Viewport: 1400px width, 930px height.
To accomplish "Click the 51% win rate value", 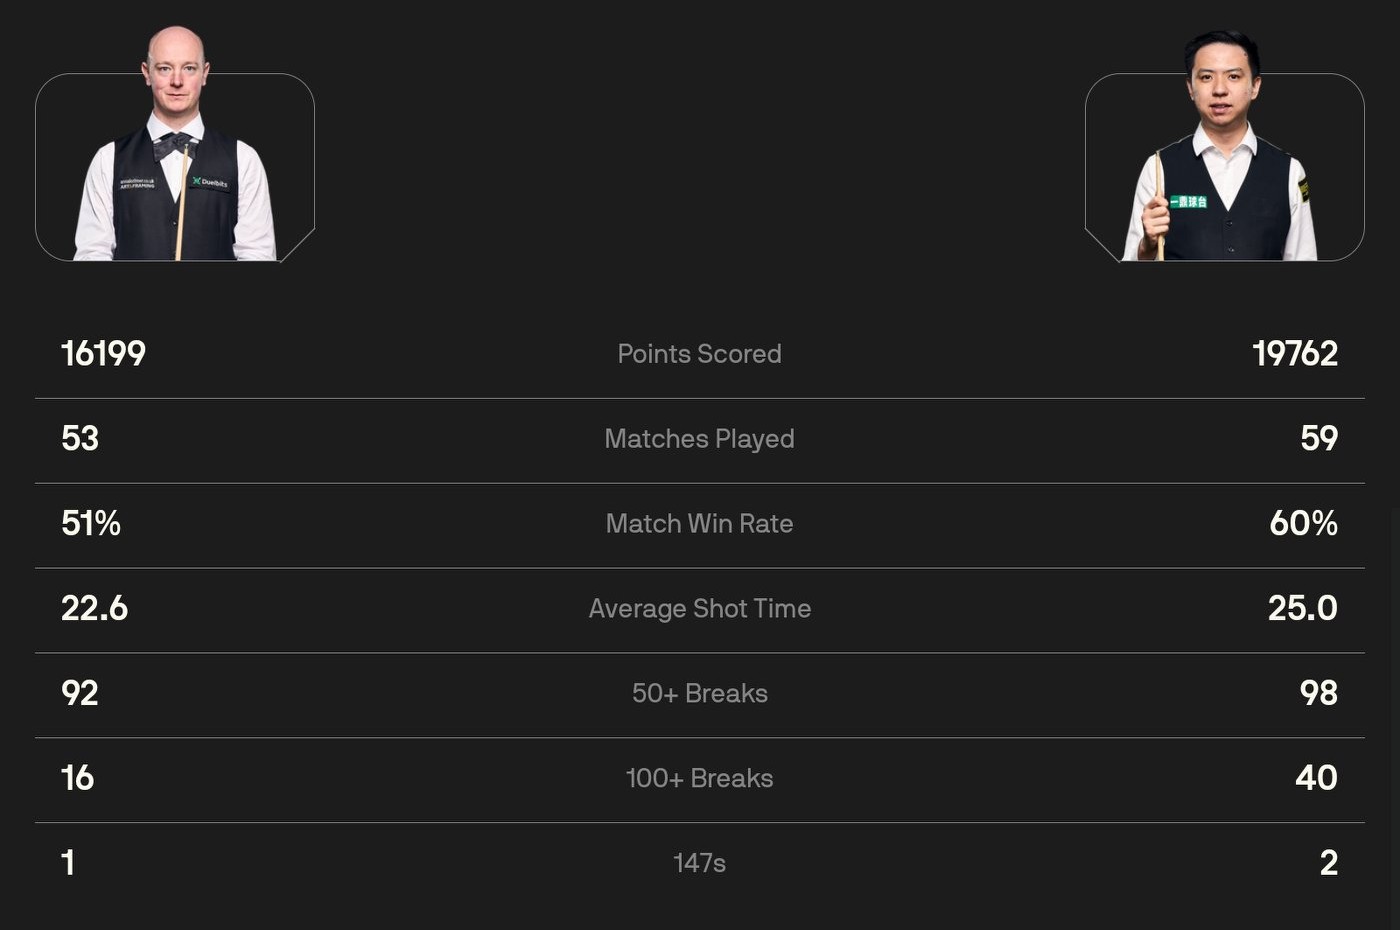I will pos(91,524).
